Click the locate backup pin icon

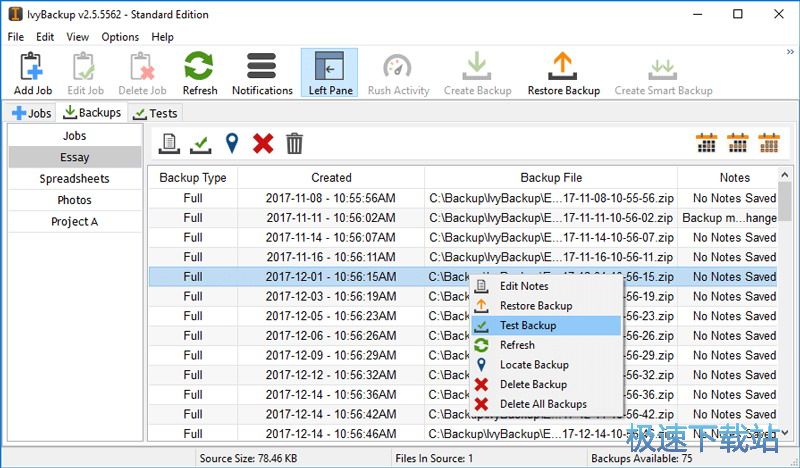[x=232, y=144]
